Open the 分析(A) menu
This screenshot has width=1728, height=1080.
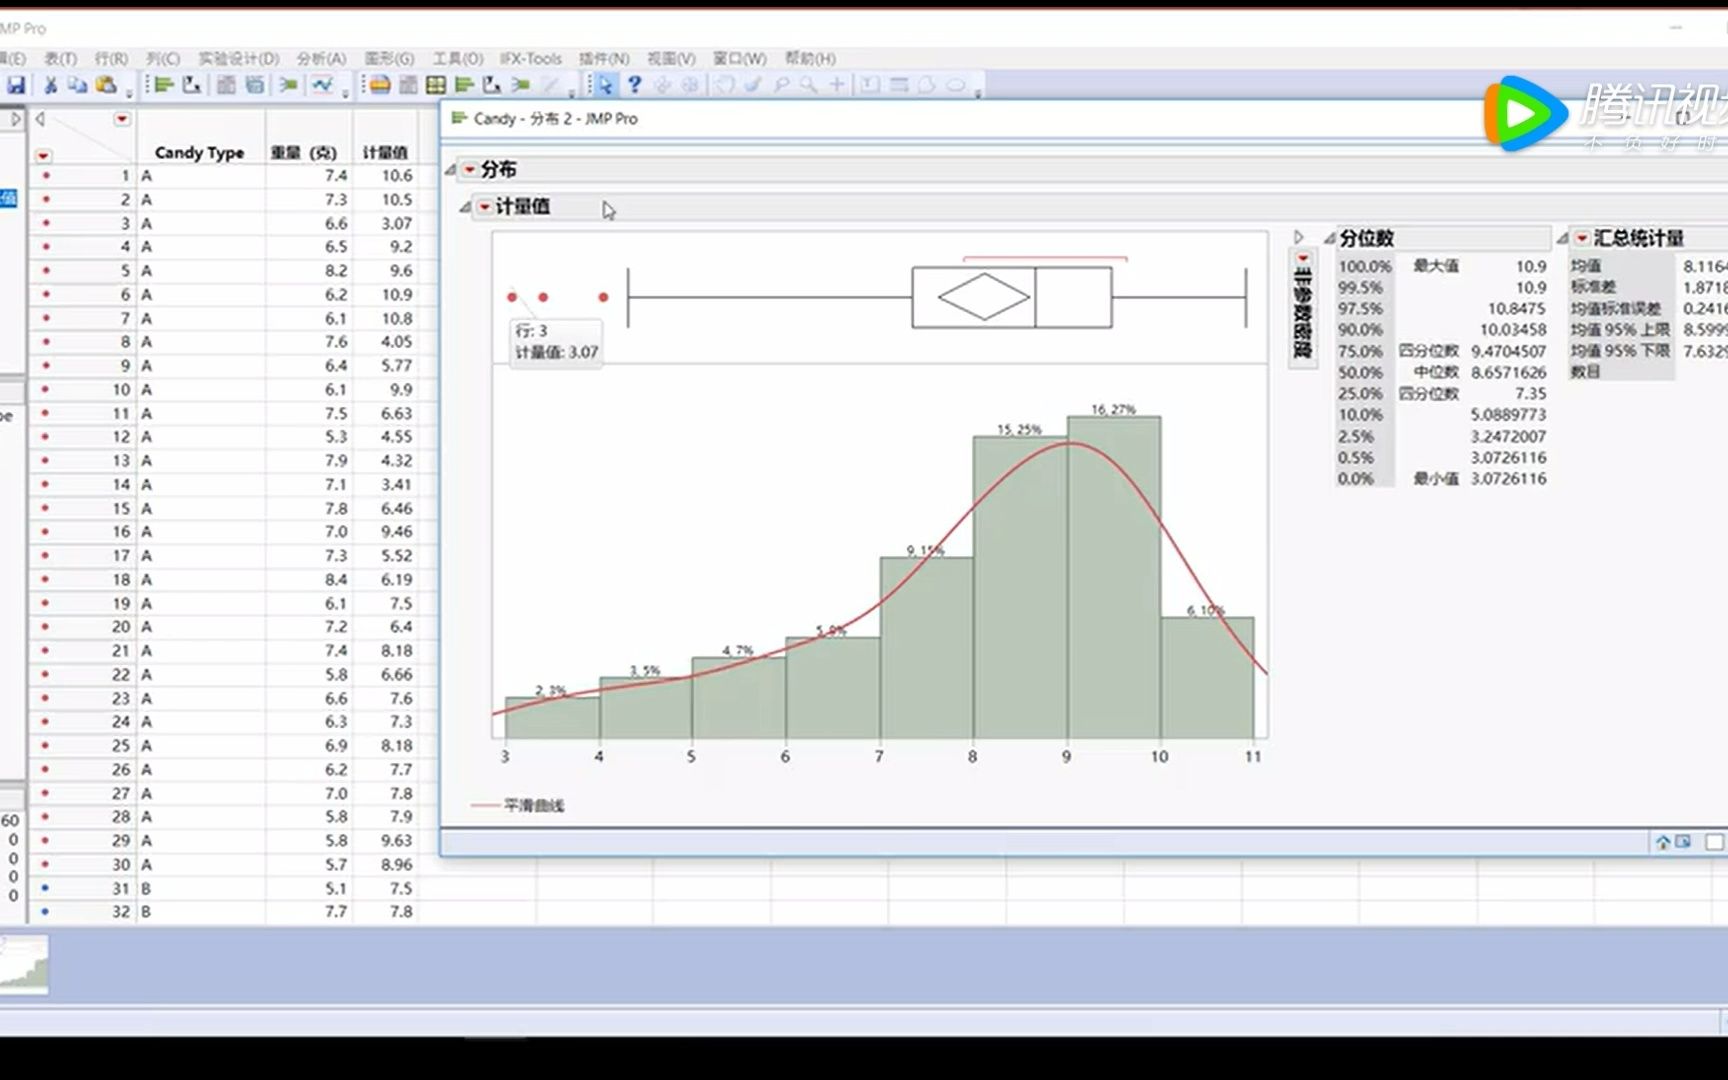[321, 59]
